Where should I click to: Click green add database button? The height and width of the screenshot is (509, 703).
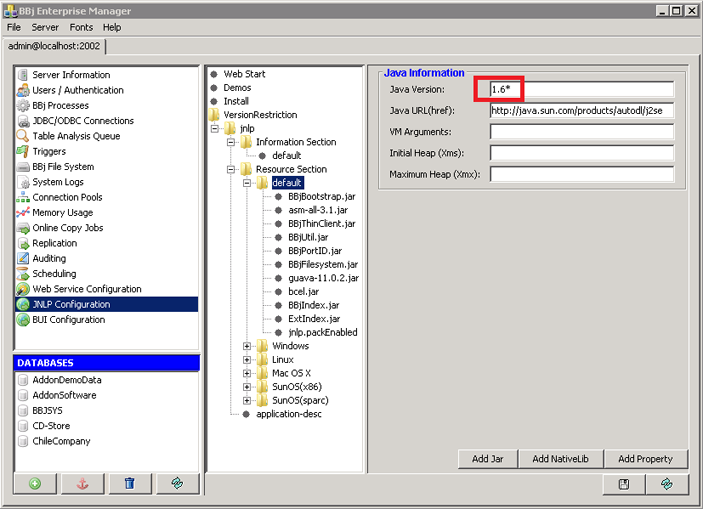35,483
